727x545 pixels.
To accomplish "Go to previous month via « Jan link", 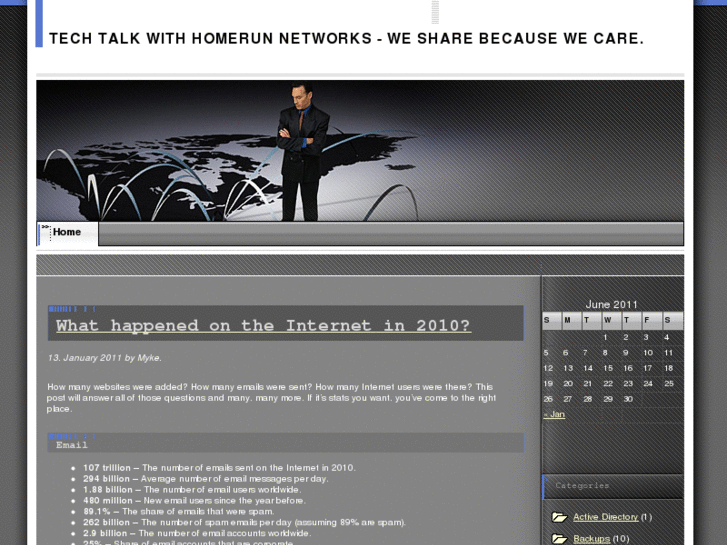I will (554, 414).
